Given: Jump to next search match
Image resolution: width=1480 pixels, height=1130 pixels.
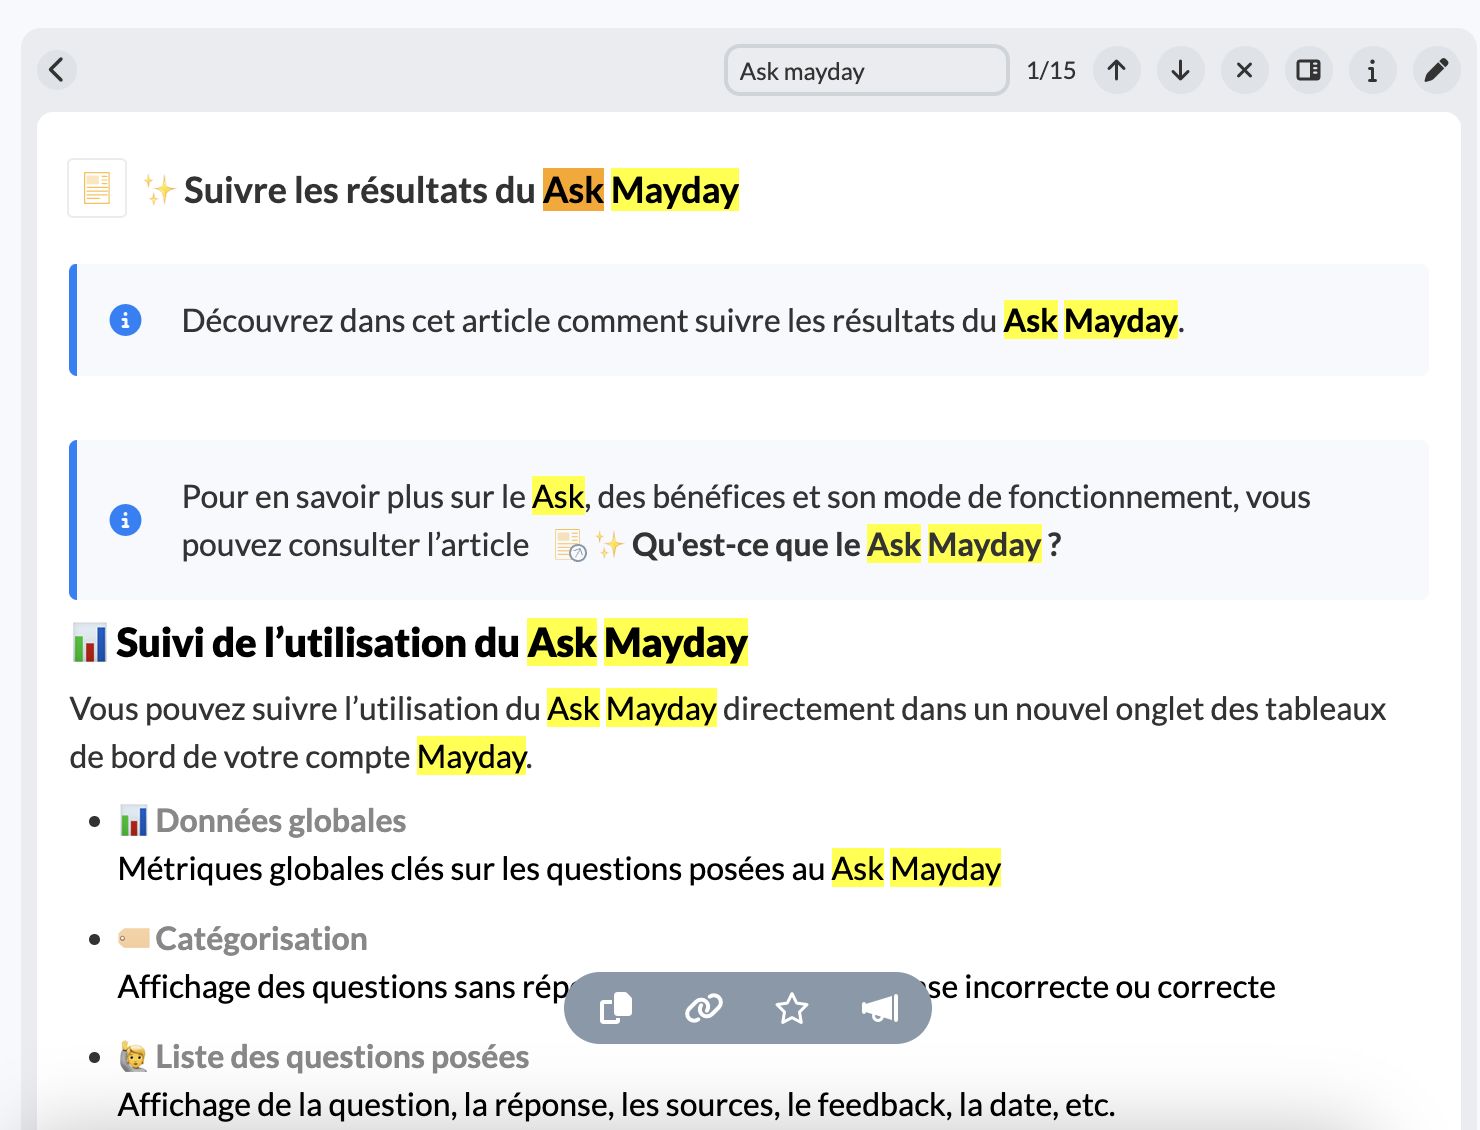Looking at the screenshot, I should pos(1180,70).
